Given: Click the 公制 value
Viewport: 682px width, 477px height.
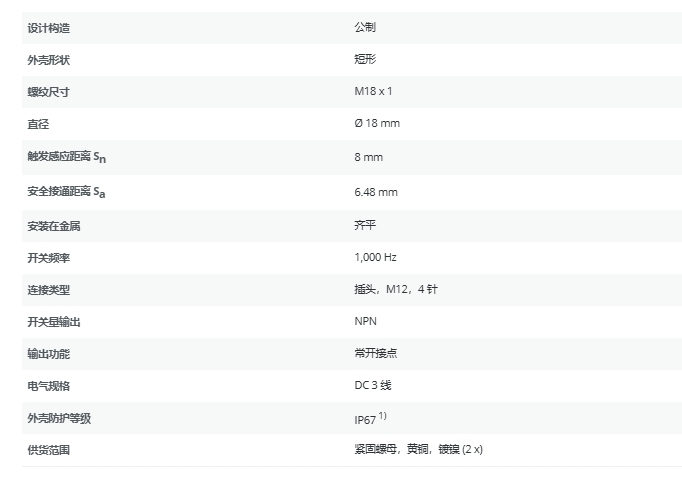Looking at the screenshot, I should (365, 28).
